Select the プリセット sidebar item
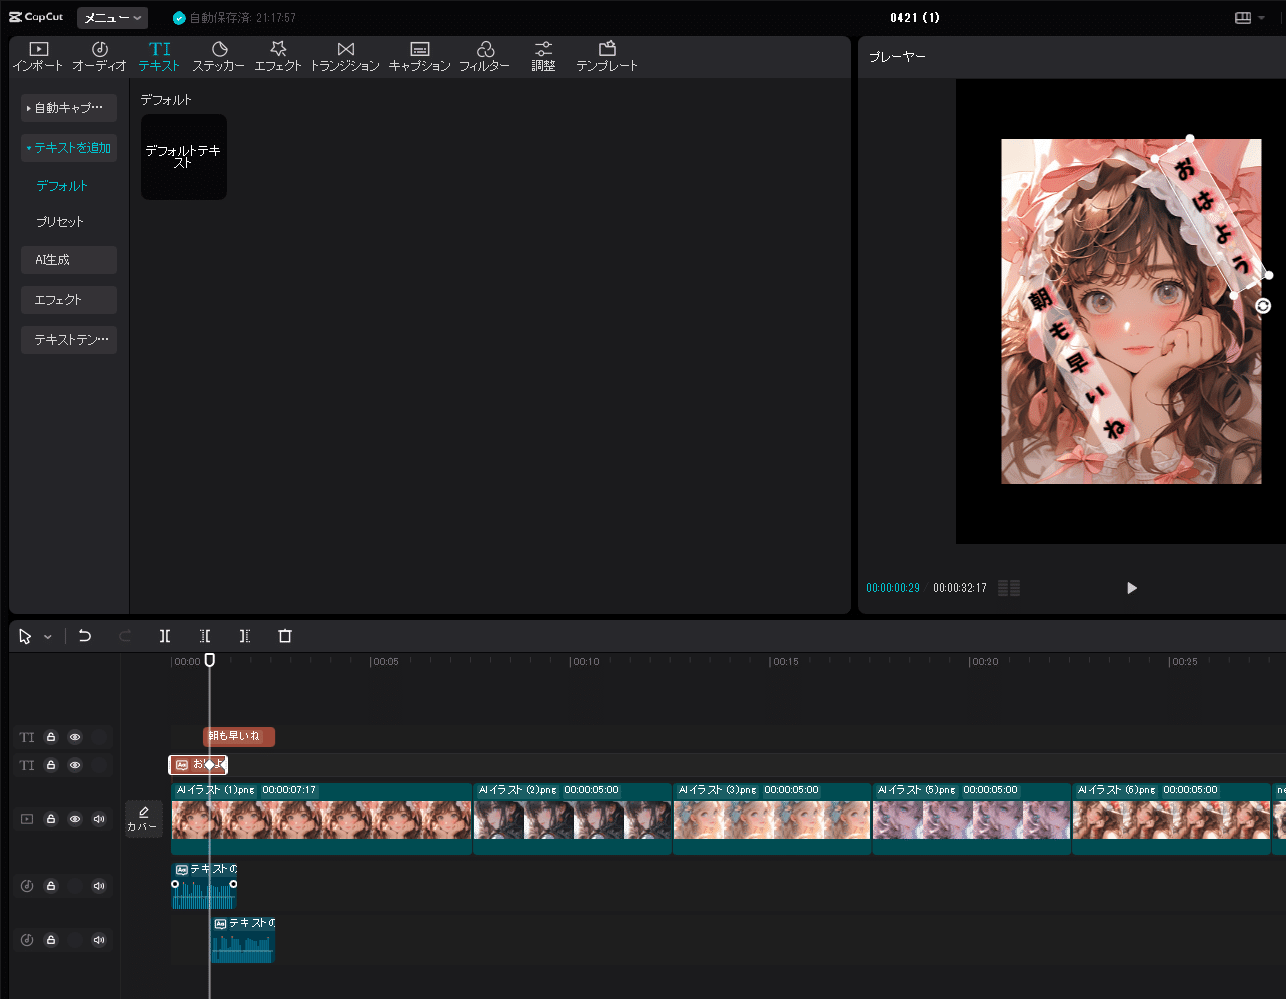This screenshot has width=1286, height=999. coord(60,222)
